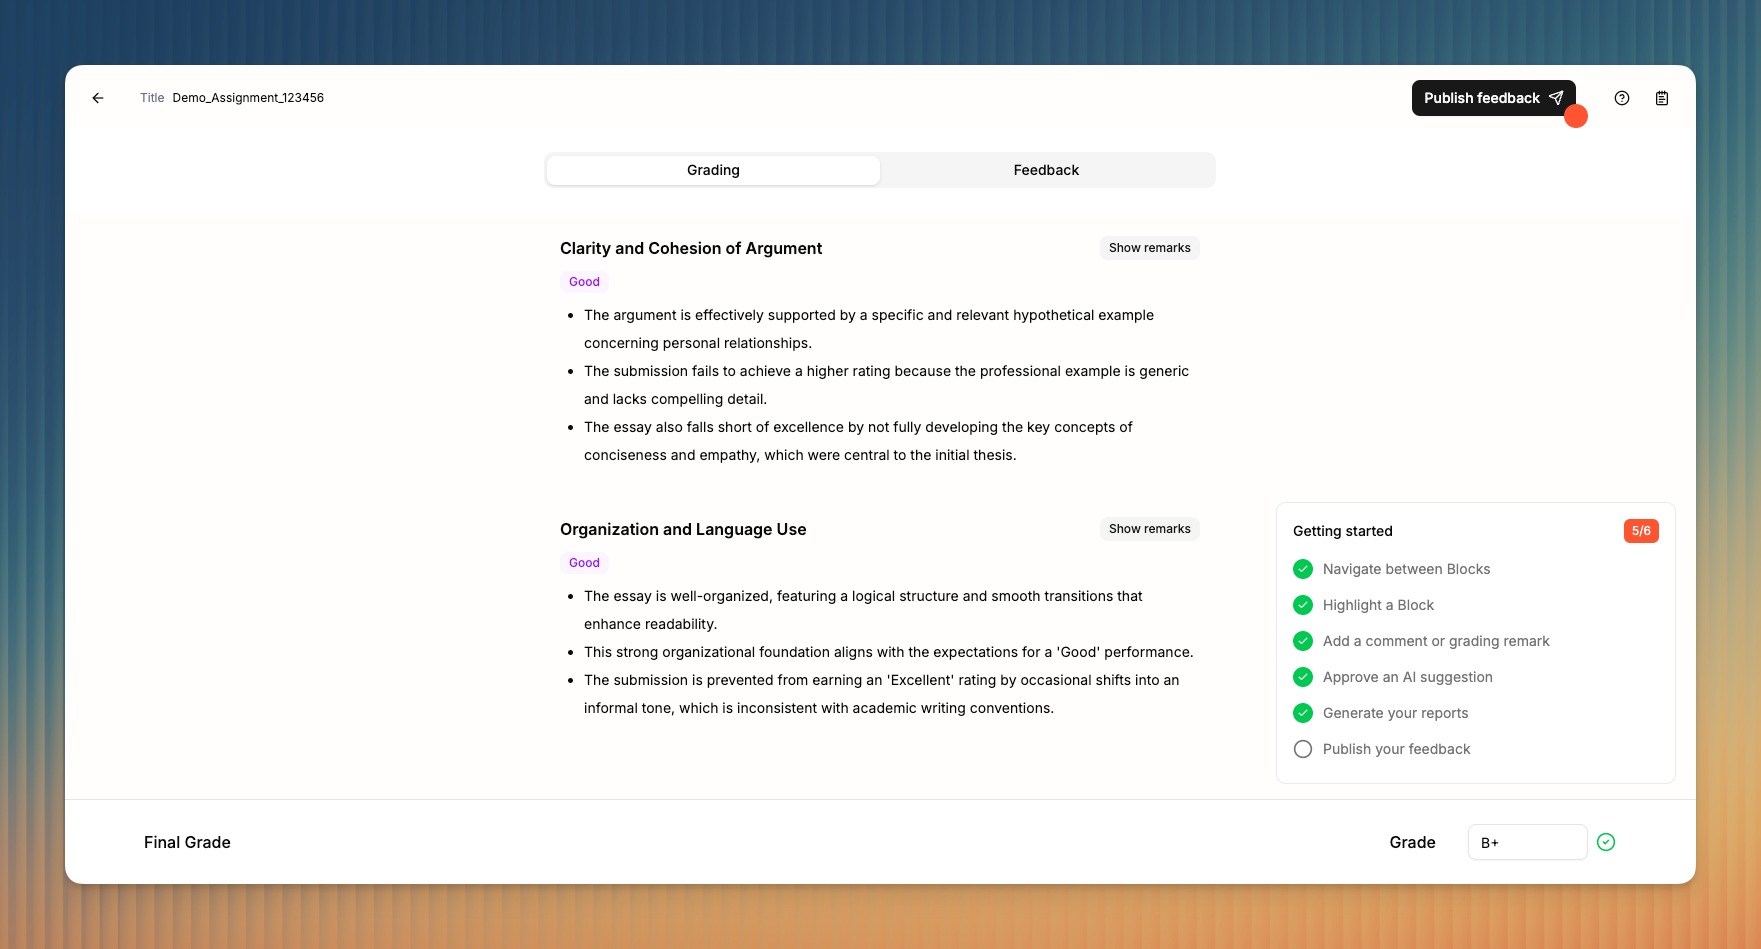Viewport: 1761px width, 949px height.
Task: Toggle the Generate your reports check
Action: tap(1303, 713)
